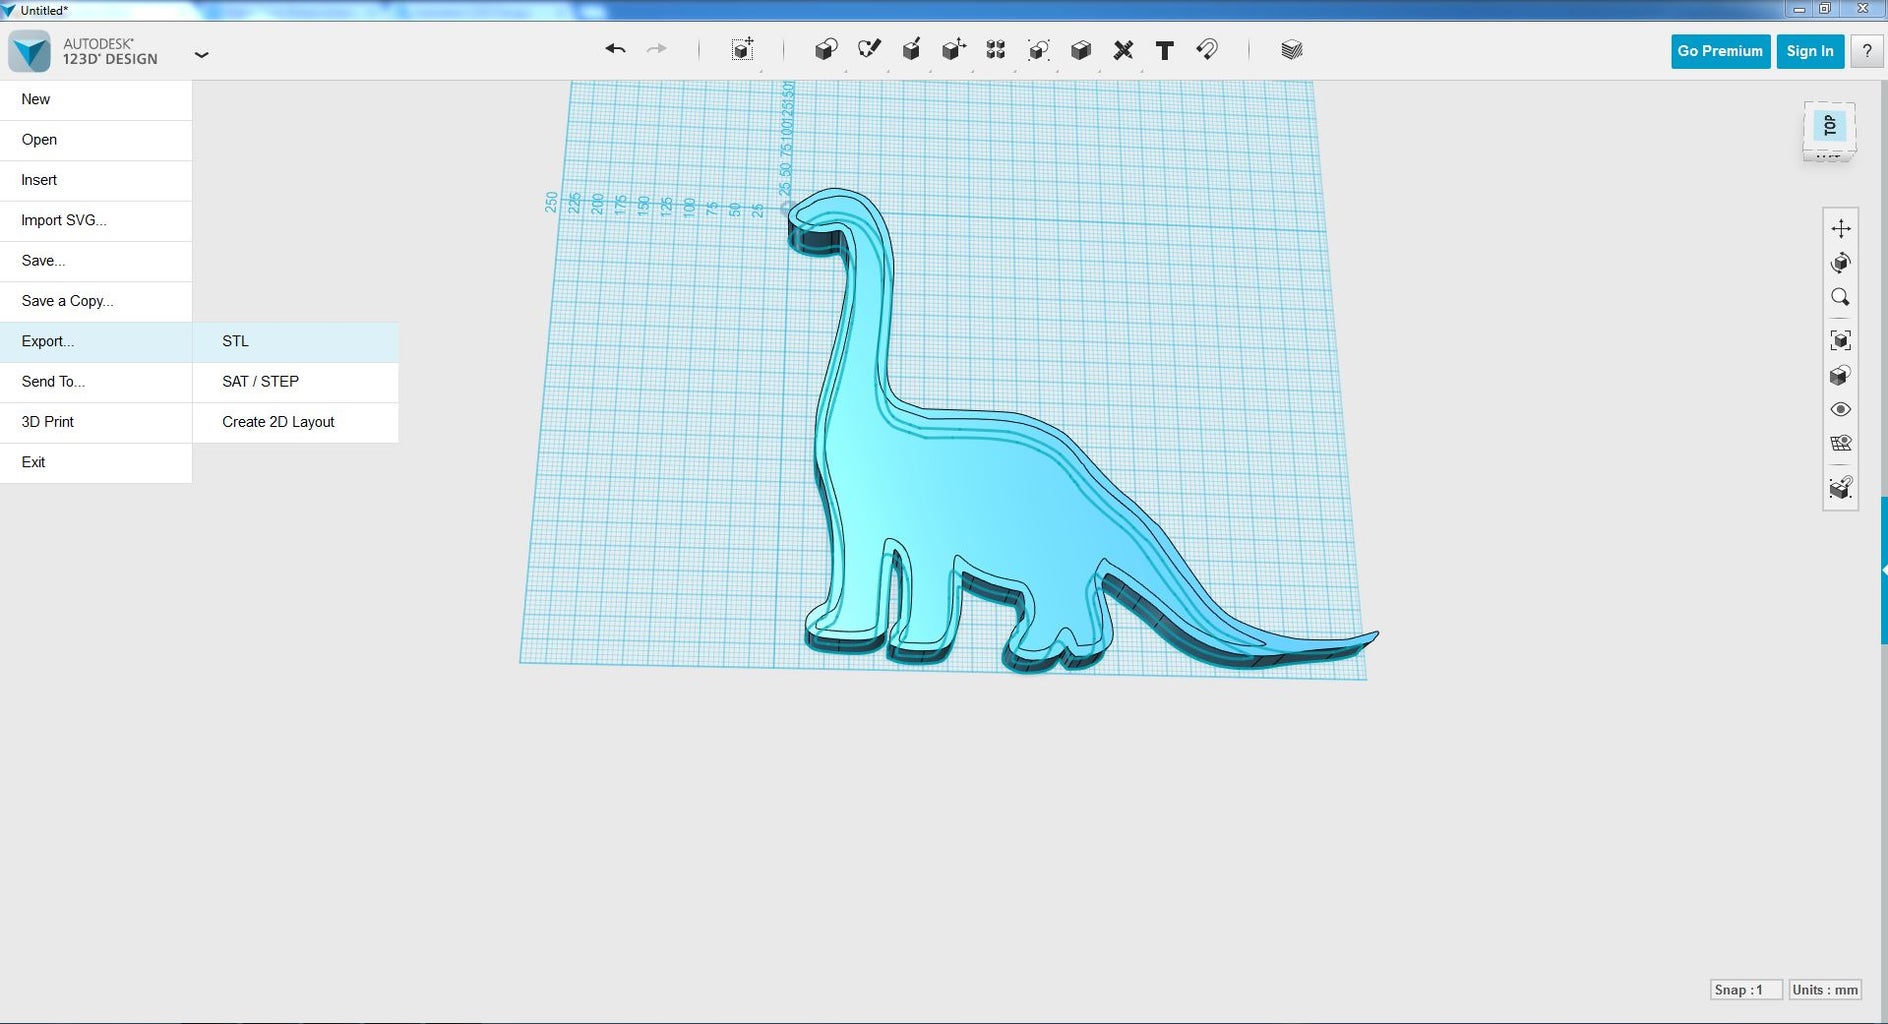Screen dimensions: 1888x1024
Task: Open the Pattern tool icon
Action: [996, 50]
